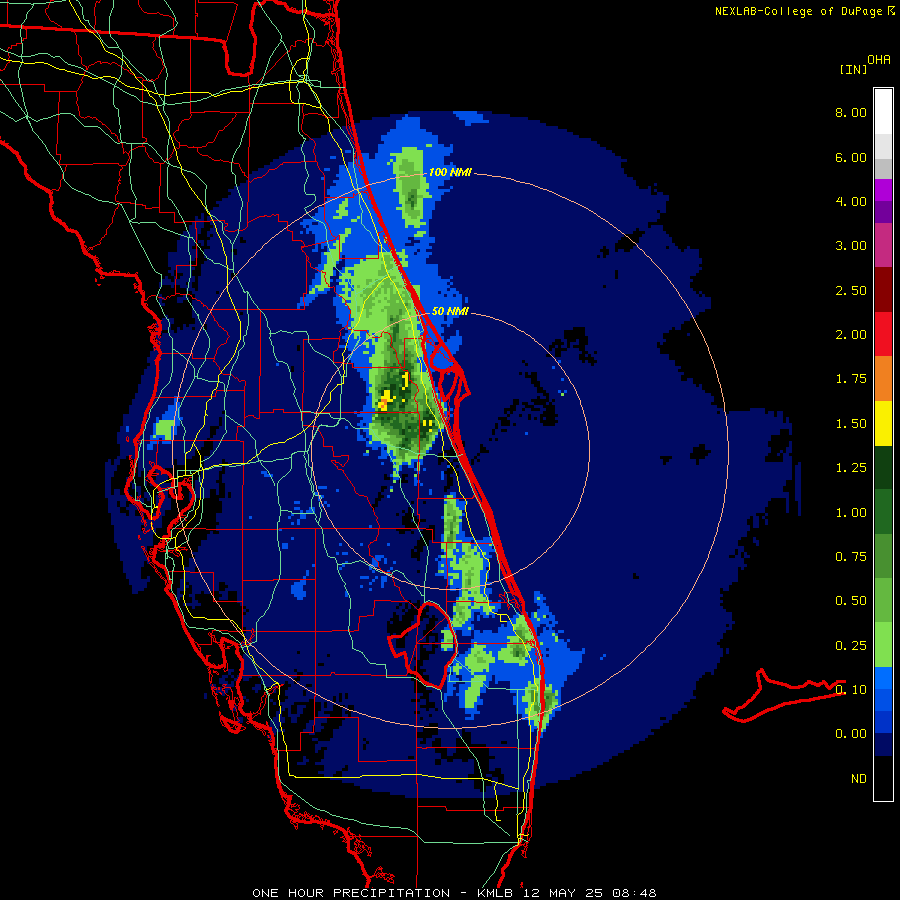The image size is (900, 900).
Task: Click the Grand Bahama island outline
Action: [x=783, y=695]
